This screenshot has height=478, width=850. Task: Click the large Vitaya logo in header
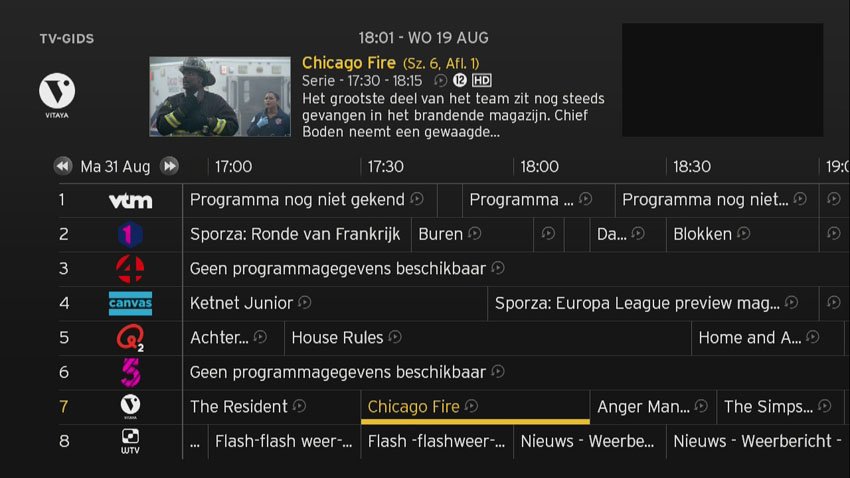click(57, 95)
